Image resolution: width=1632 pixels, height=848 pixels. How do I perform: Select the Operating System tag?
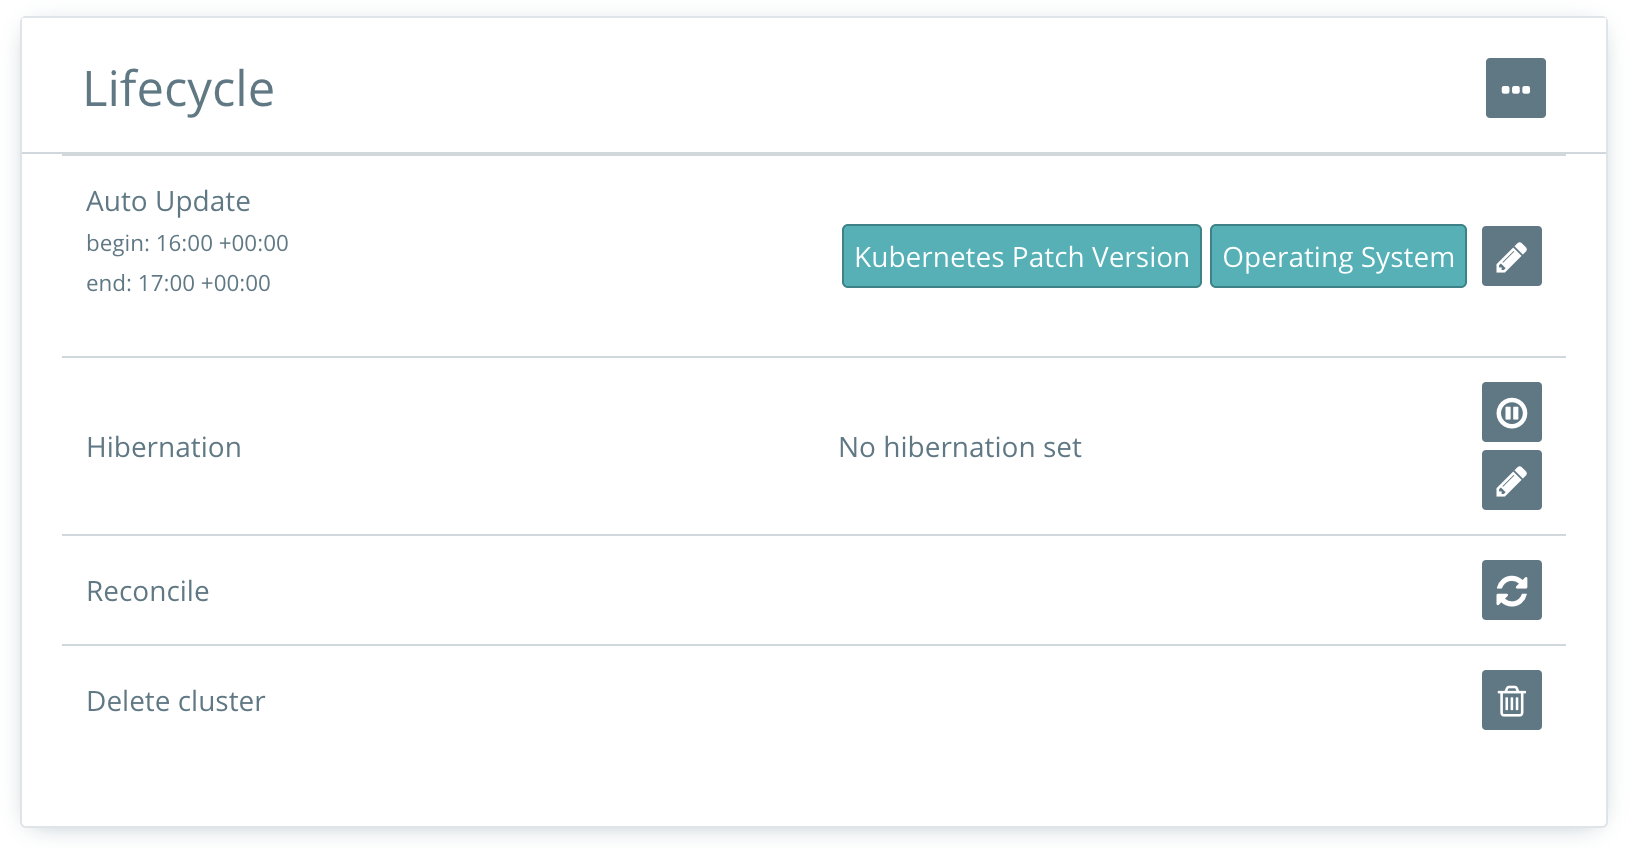click(1338, 256)
